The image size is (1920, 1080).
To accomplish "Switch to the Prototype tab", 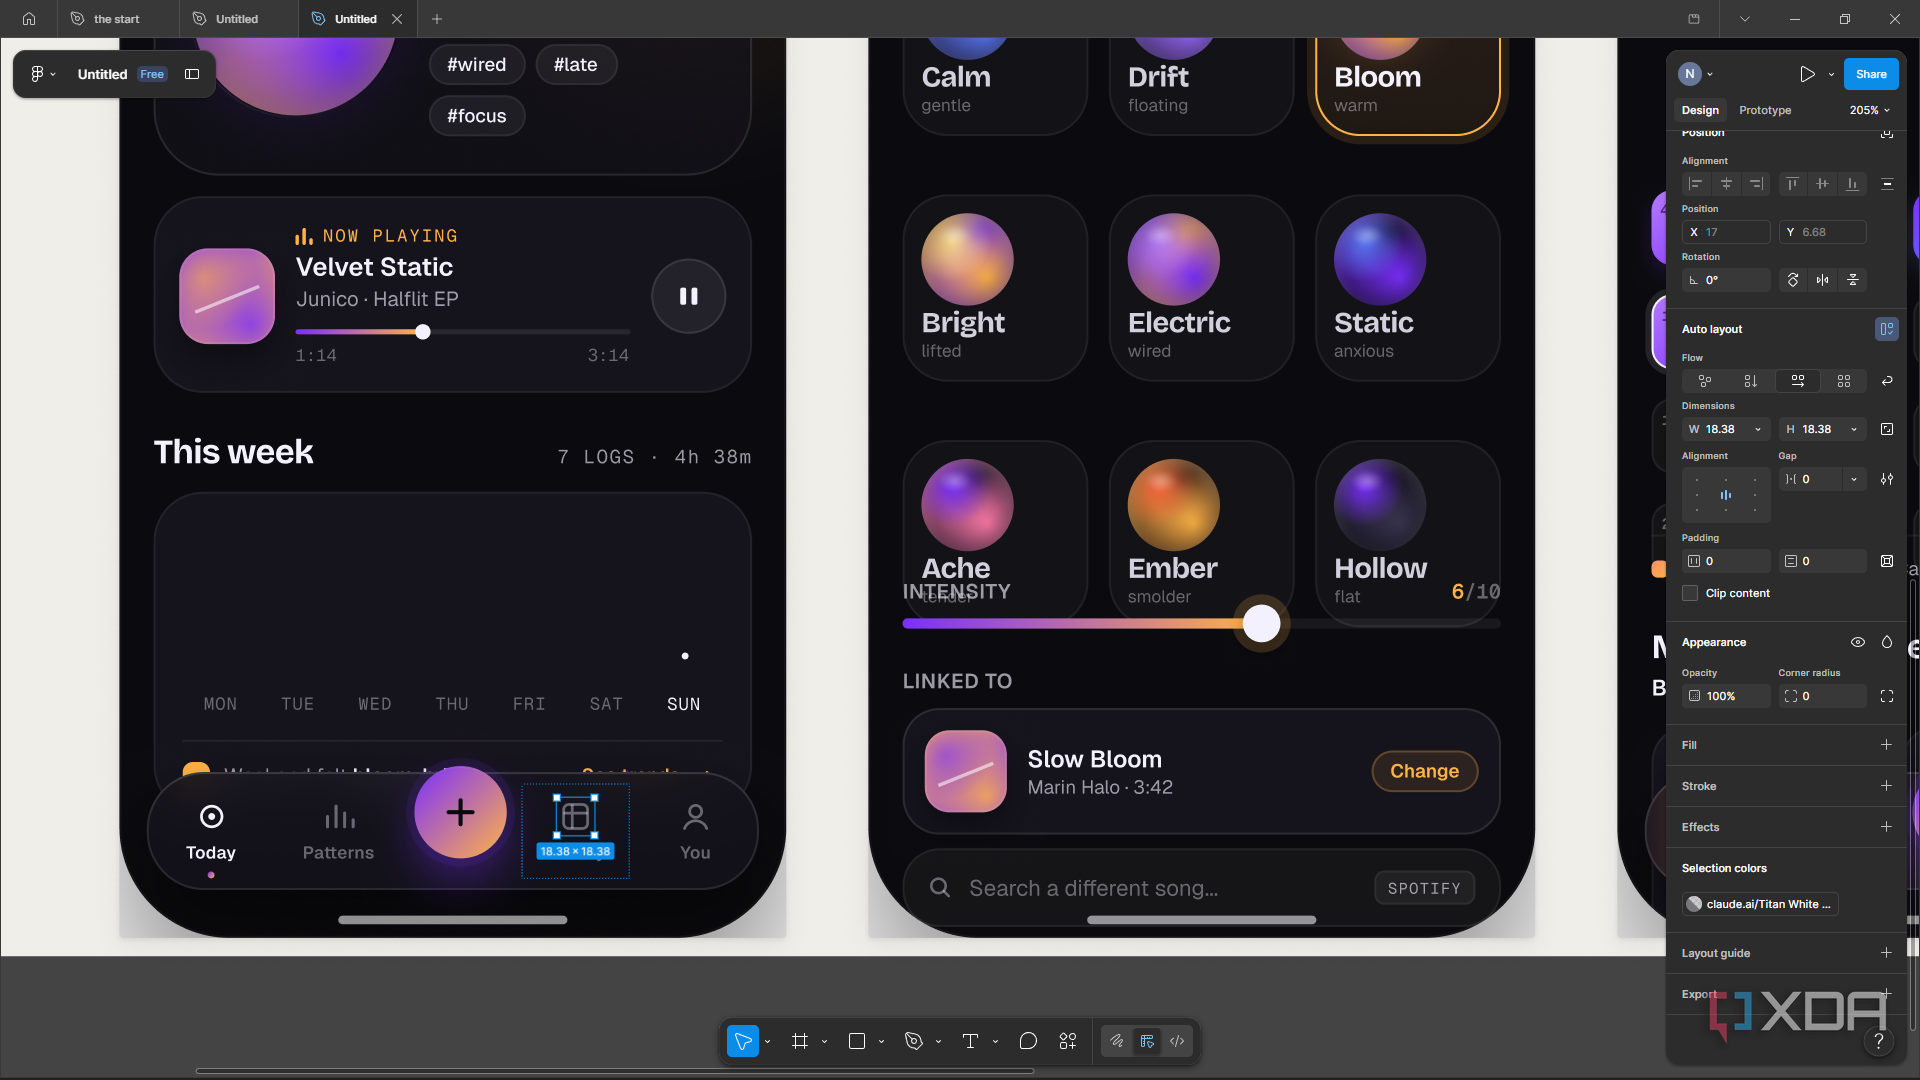I will [x=1765, y=110].
